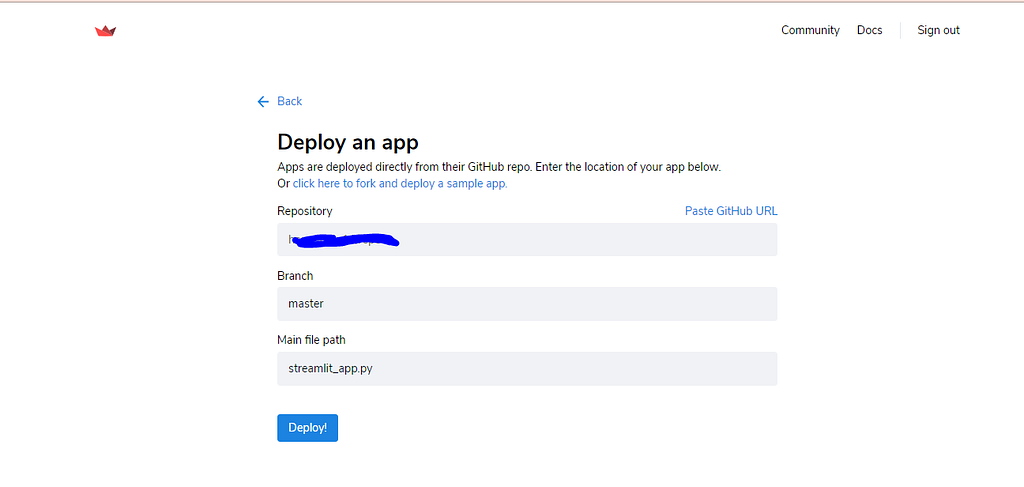Focus the Main file path input field
The image size is (1024, 487).
pos(527,368)
